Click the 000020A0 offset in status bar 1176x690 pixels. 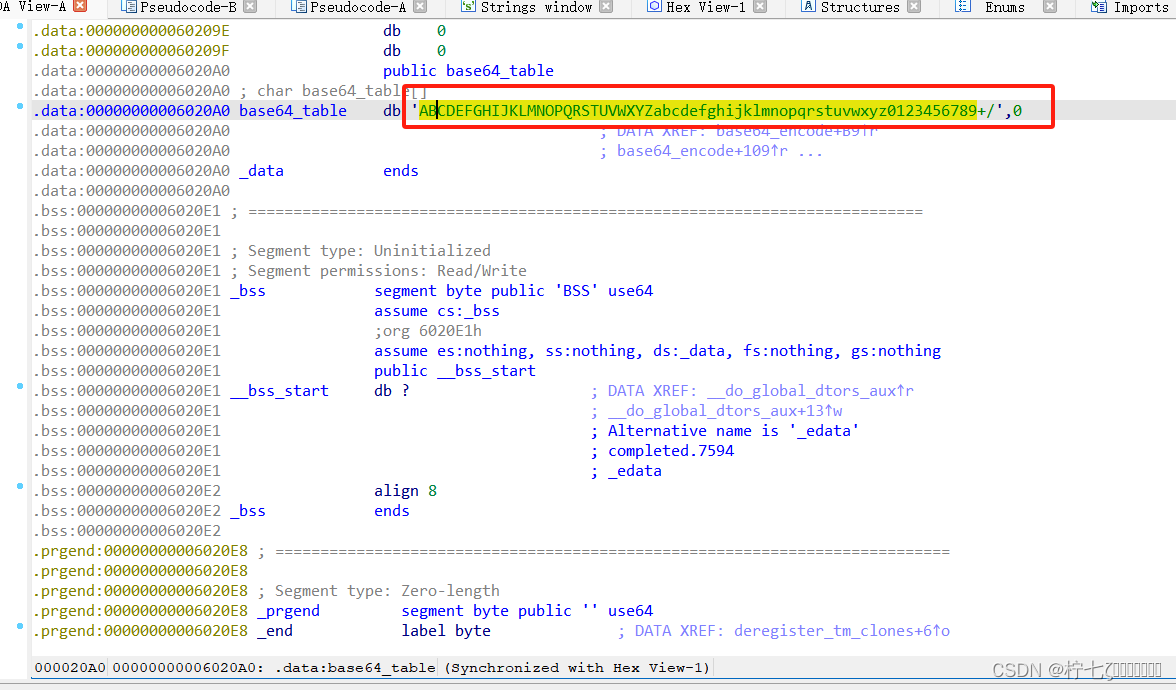tap(70, 668)
